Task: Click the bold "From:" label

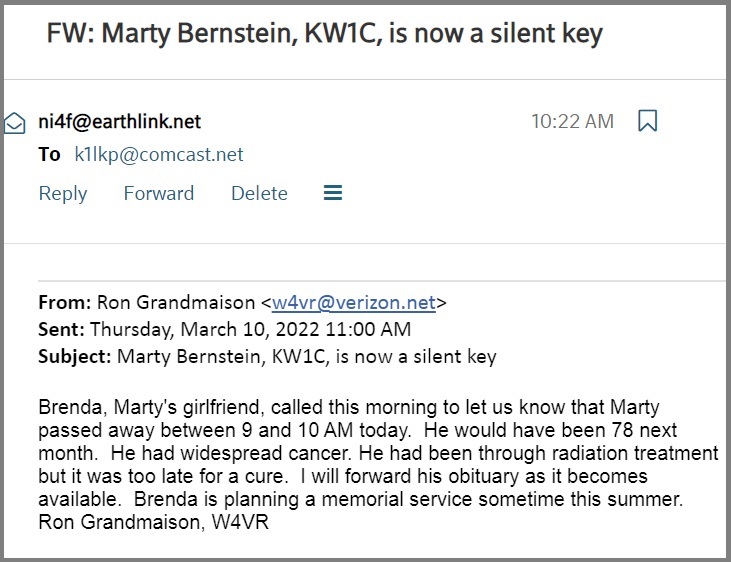Action: pyautogui.click(x=65, y=303)
